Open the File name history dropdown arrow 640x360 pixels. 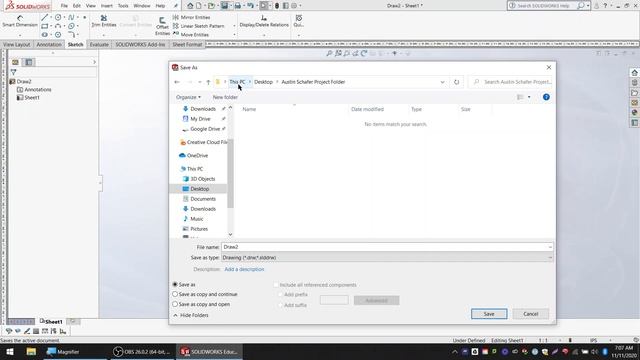click(x=550, y=247)
